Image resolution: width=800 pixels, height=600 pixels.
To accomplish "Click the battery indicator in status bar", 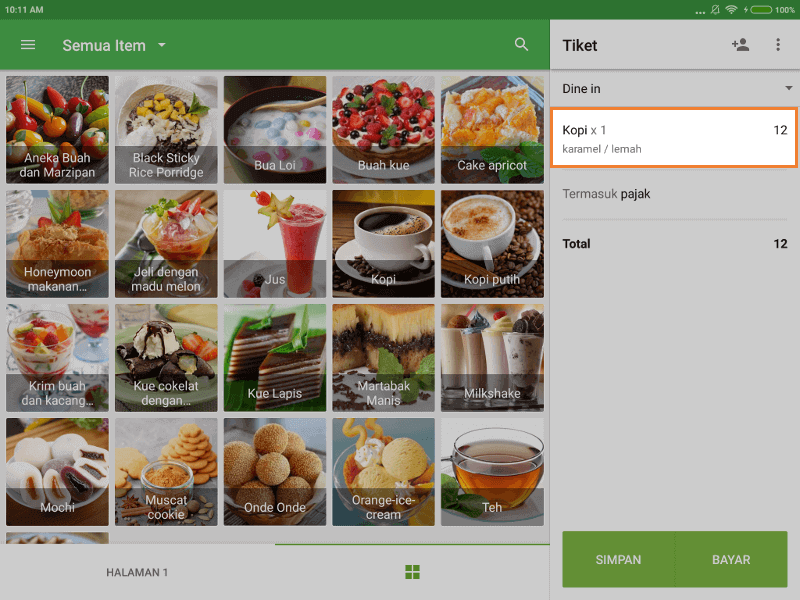I will [761, 10].
